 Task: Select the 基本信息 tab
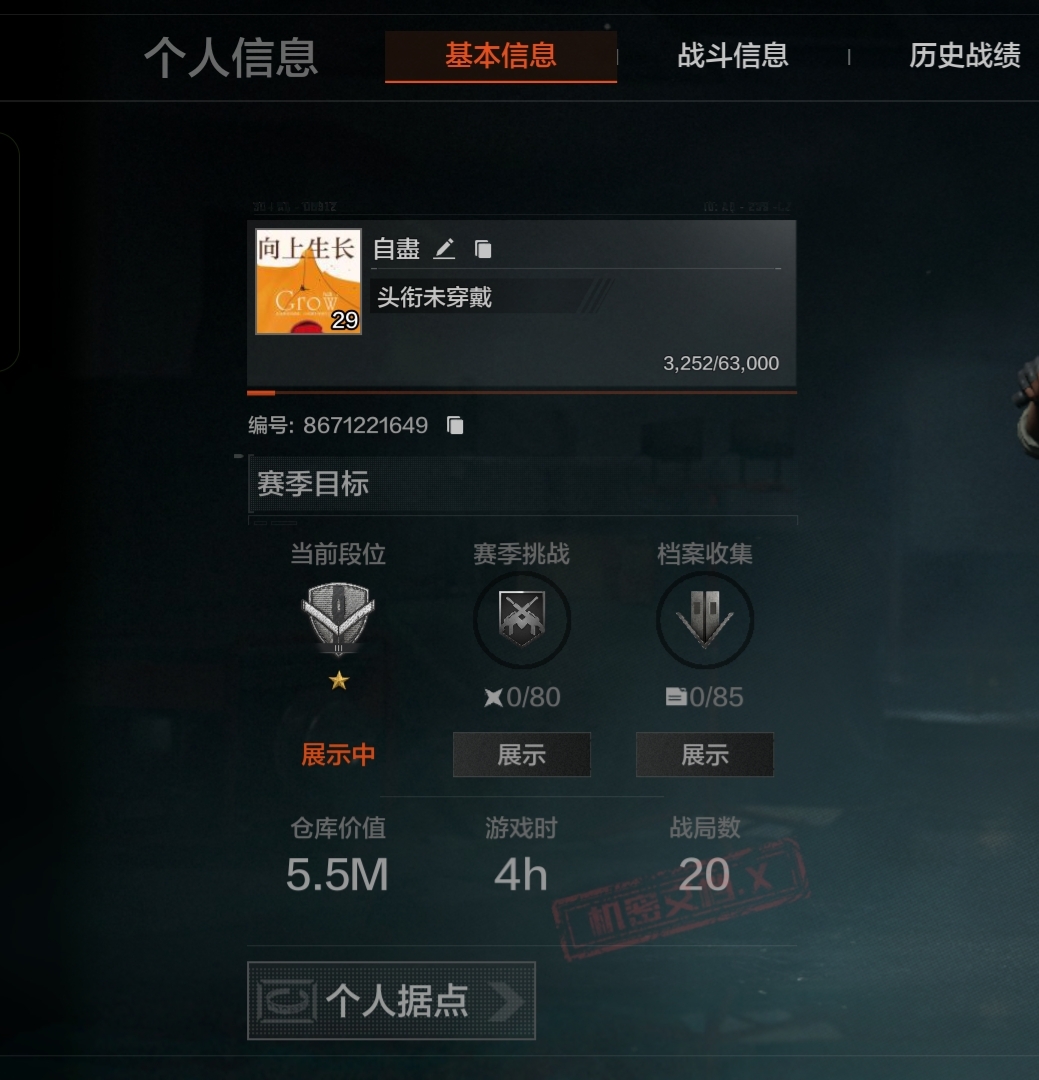tap(501, 56)
